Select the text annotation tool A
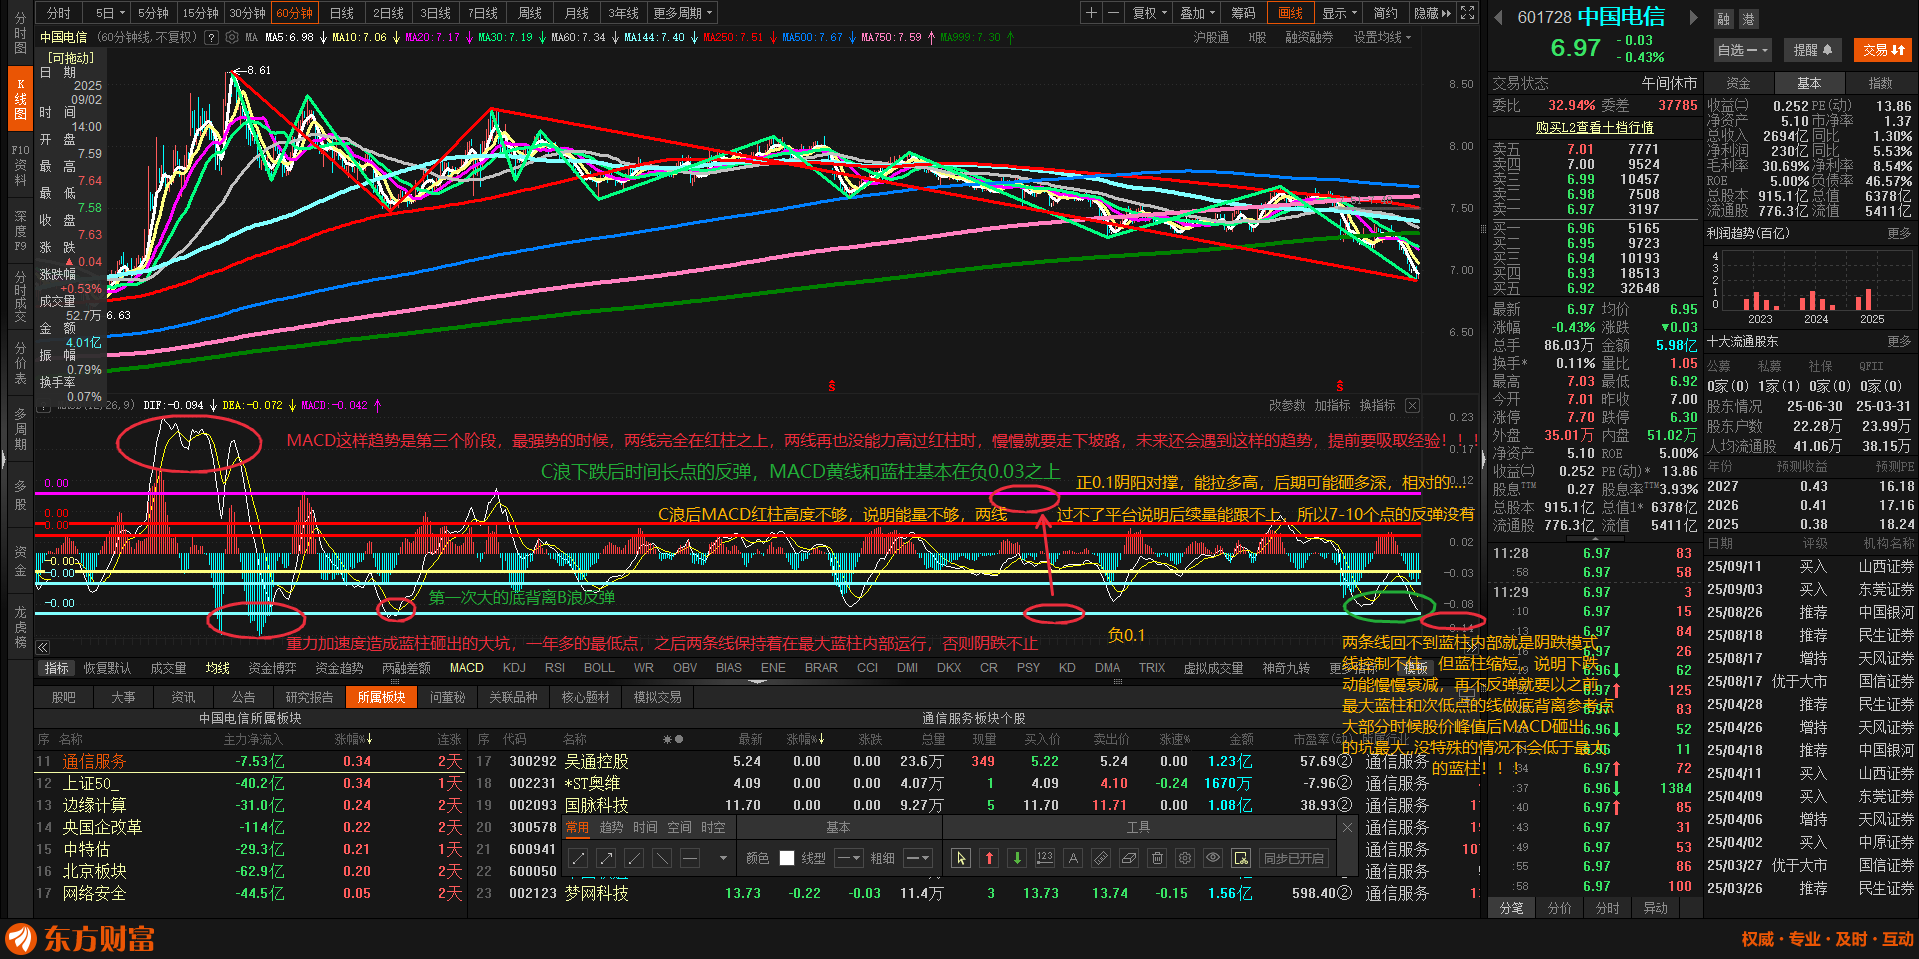Image resolution: width=1919 pixels, height=959 pixels. [1073, 858]
